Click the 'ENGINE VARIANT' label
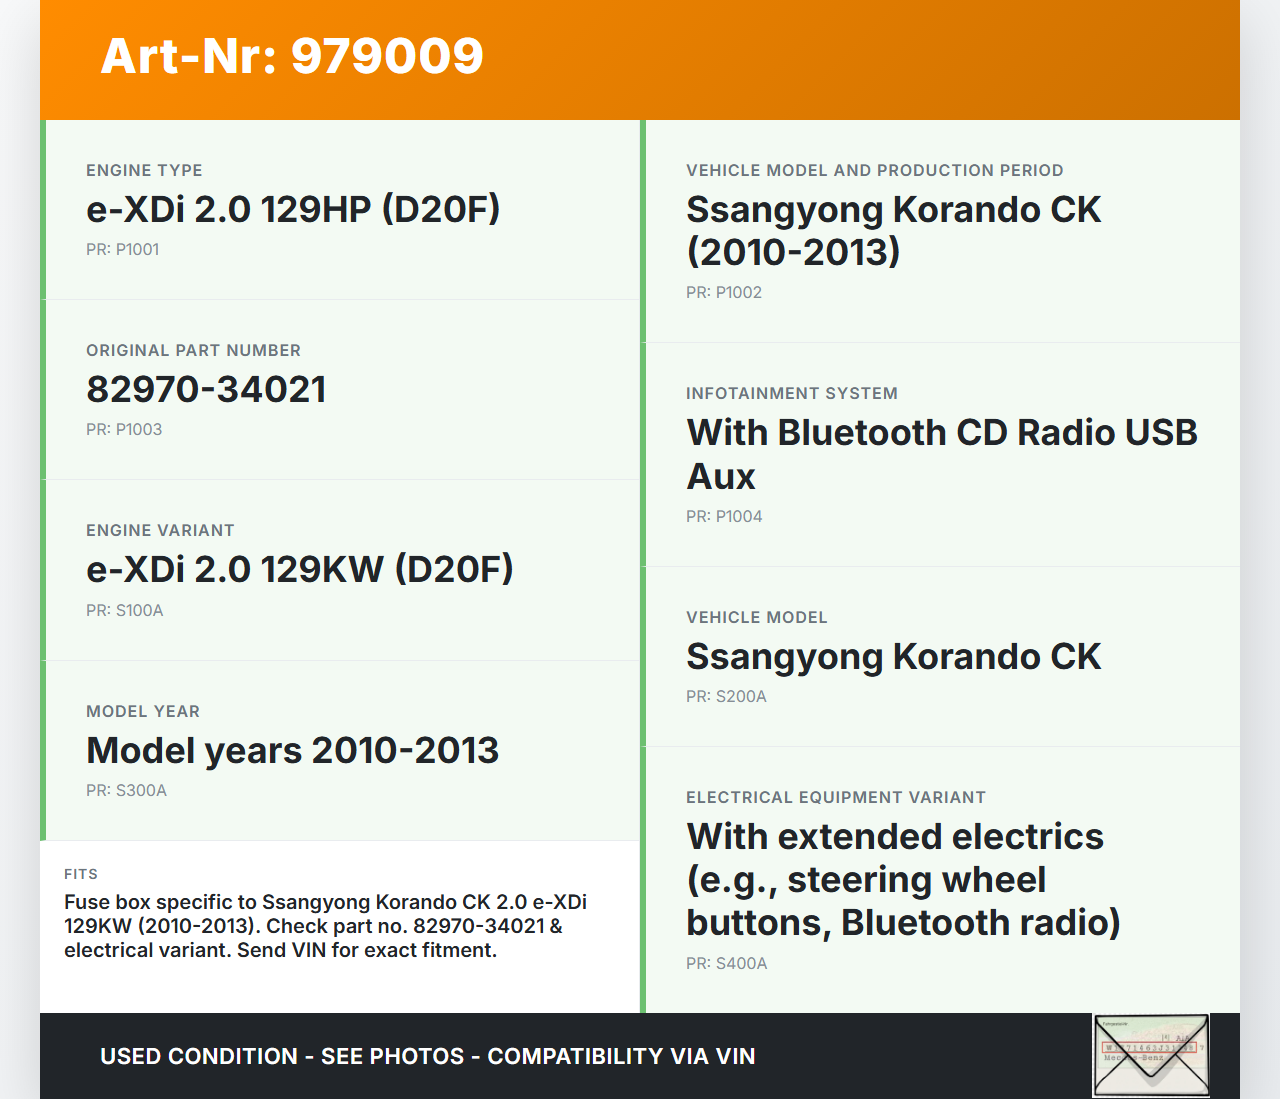The width and height of the screenshot is (1280, 1099). [x=160, y=530]
